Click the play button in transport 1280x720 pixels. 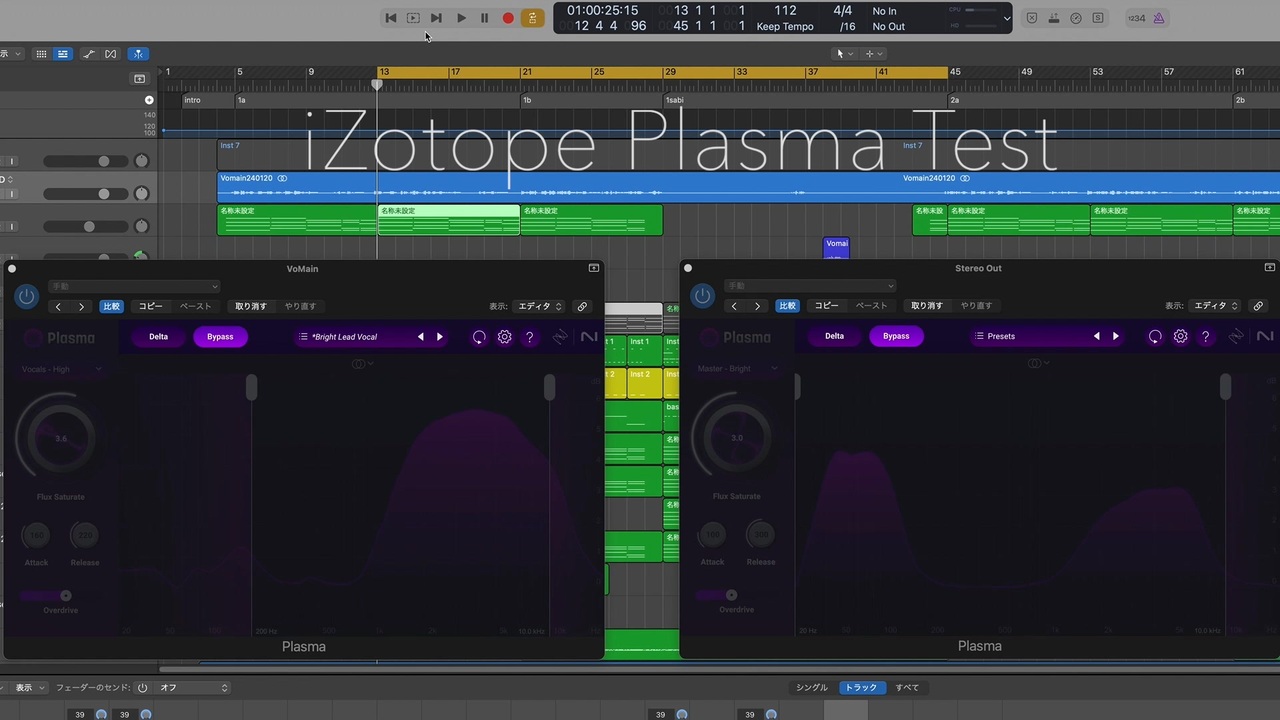pyautogui.click(x=461, y=18)
